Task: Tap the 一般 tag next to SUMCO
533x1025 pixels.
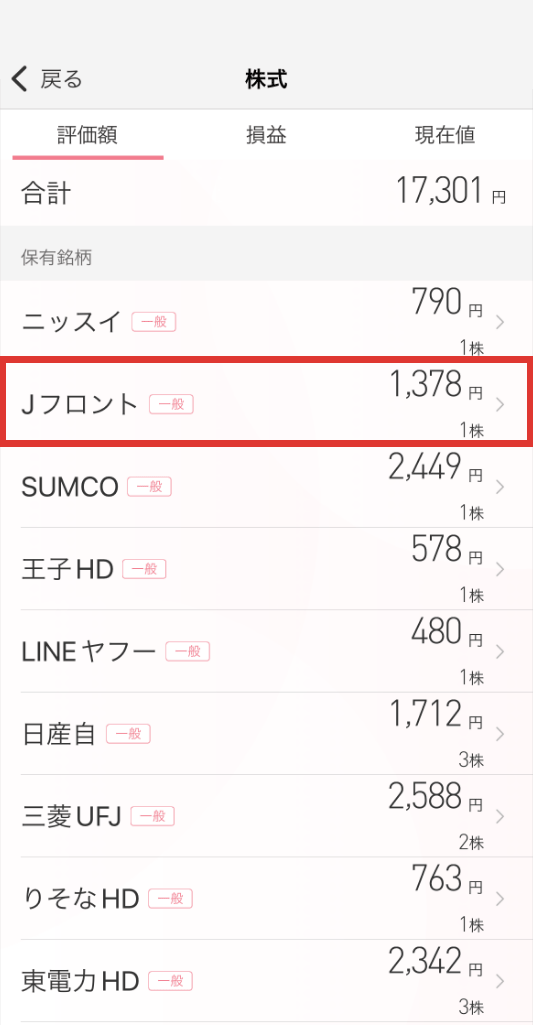Action: (149, 487)
